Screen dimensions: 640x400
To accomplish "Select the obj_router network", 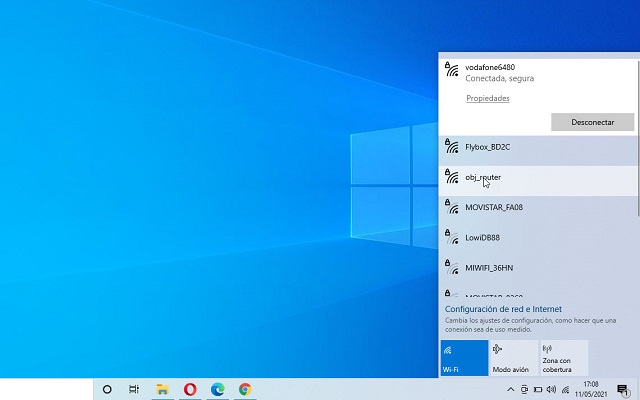I will [538, 181].
